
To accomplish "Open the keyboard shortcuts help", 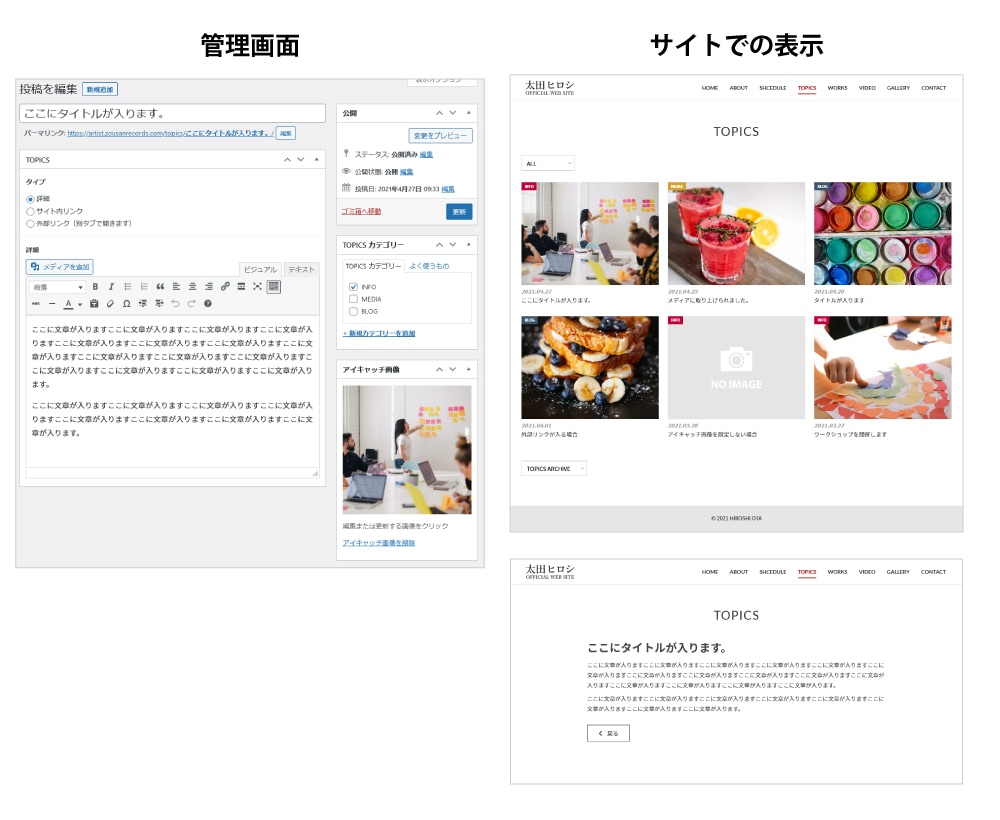I will (208, 304).
